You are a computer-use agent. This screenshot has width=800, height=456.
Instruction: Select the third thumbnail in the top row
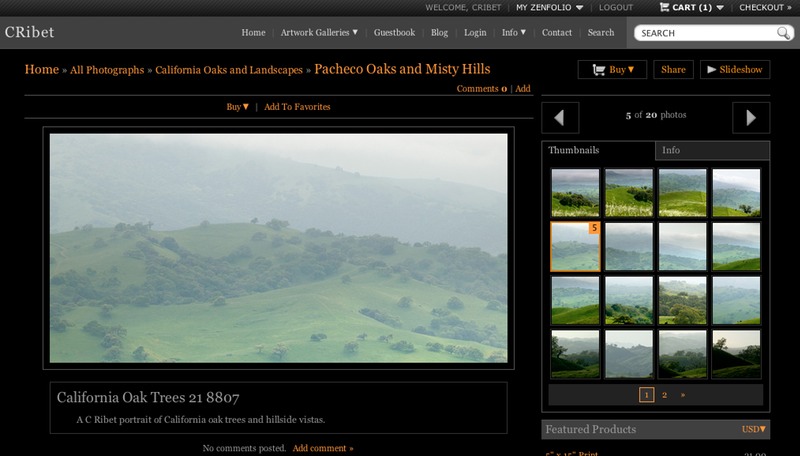coord(683,193)
